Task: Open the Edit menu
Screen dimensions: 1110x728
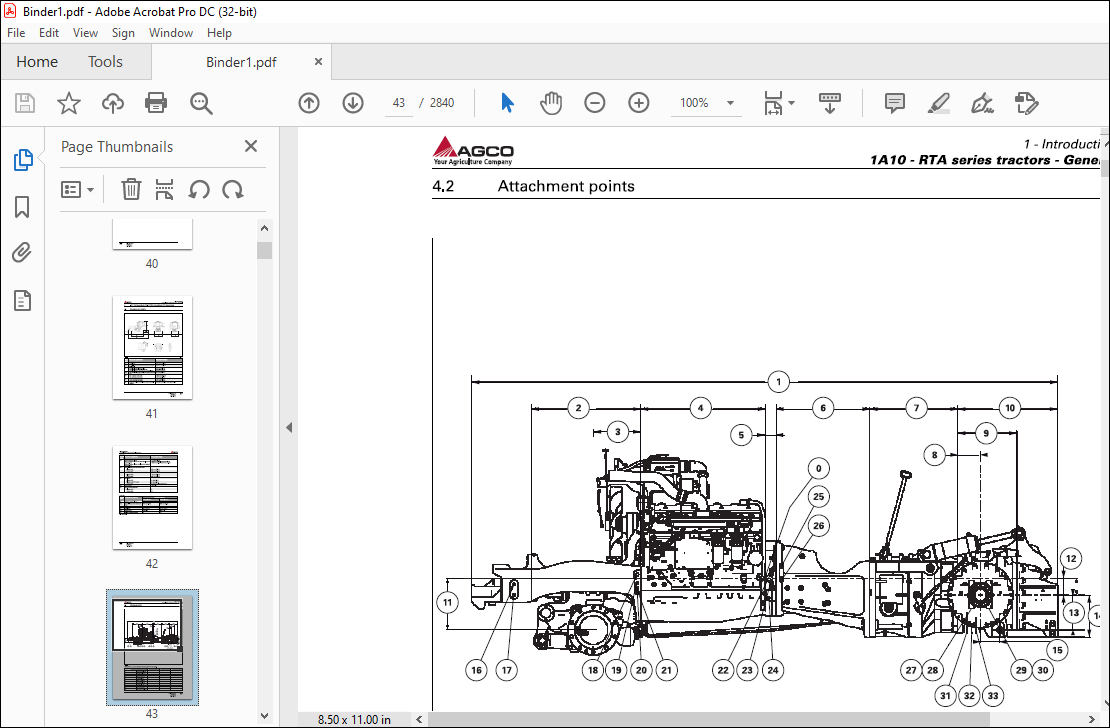Action: tap(49, 33)
